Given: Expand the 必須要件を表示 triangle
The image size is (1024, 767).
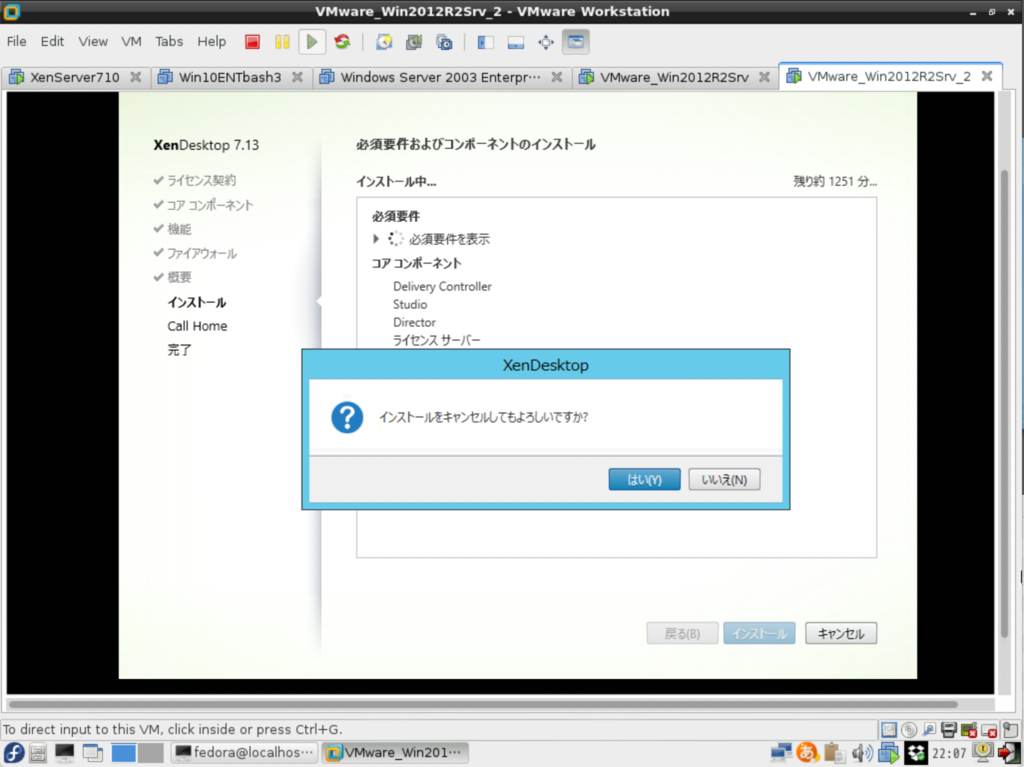Looking at the screenshot, I should [x=376, y=238].
